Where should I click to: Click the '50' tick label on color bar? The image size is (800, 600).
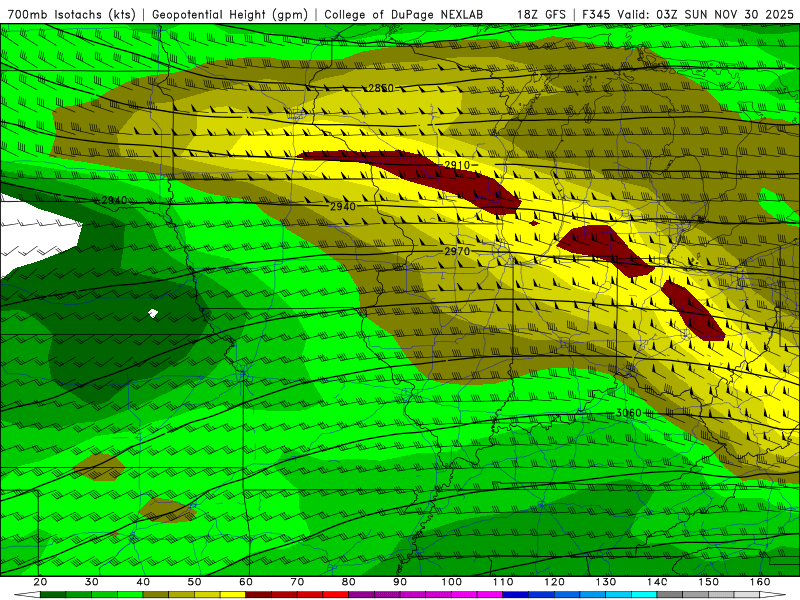coord(194,582)
